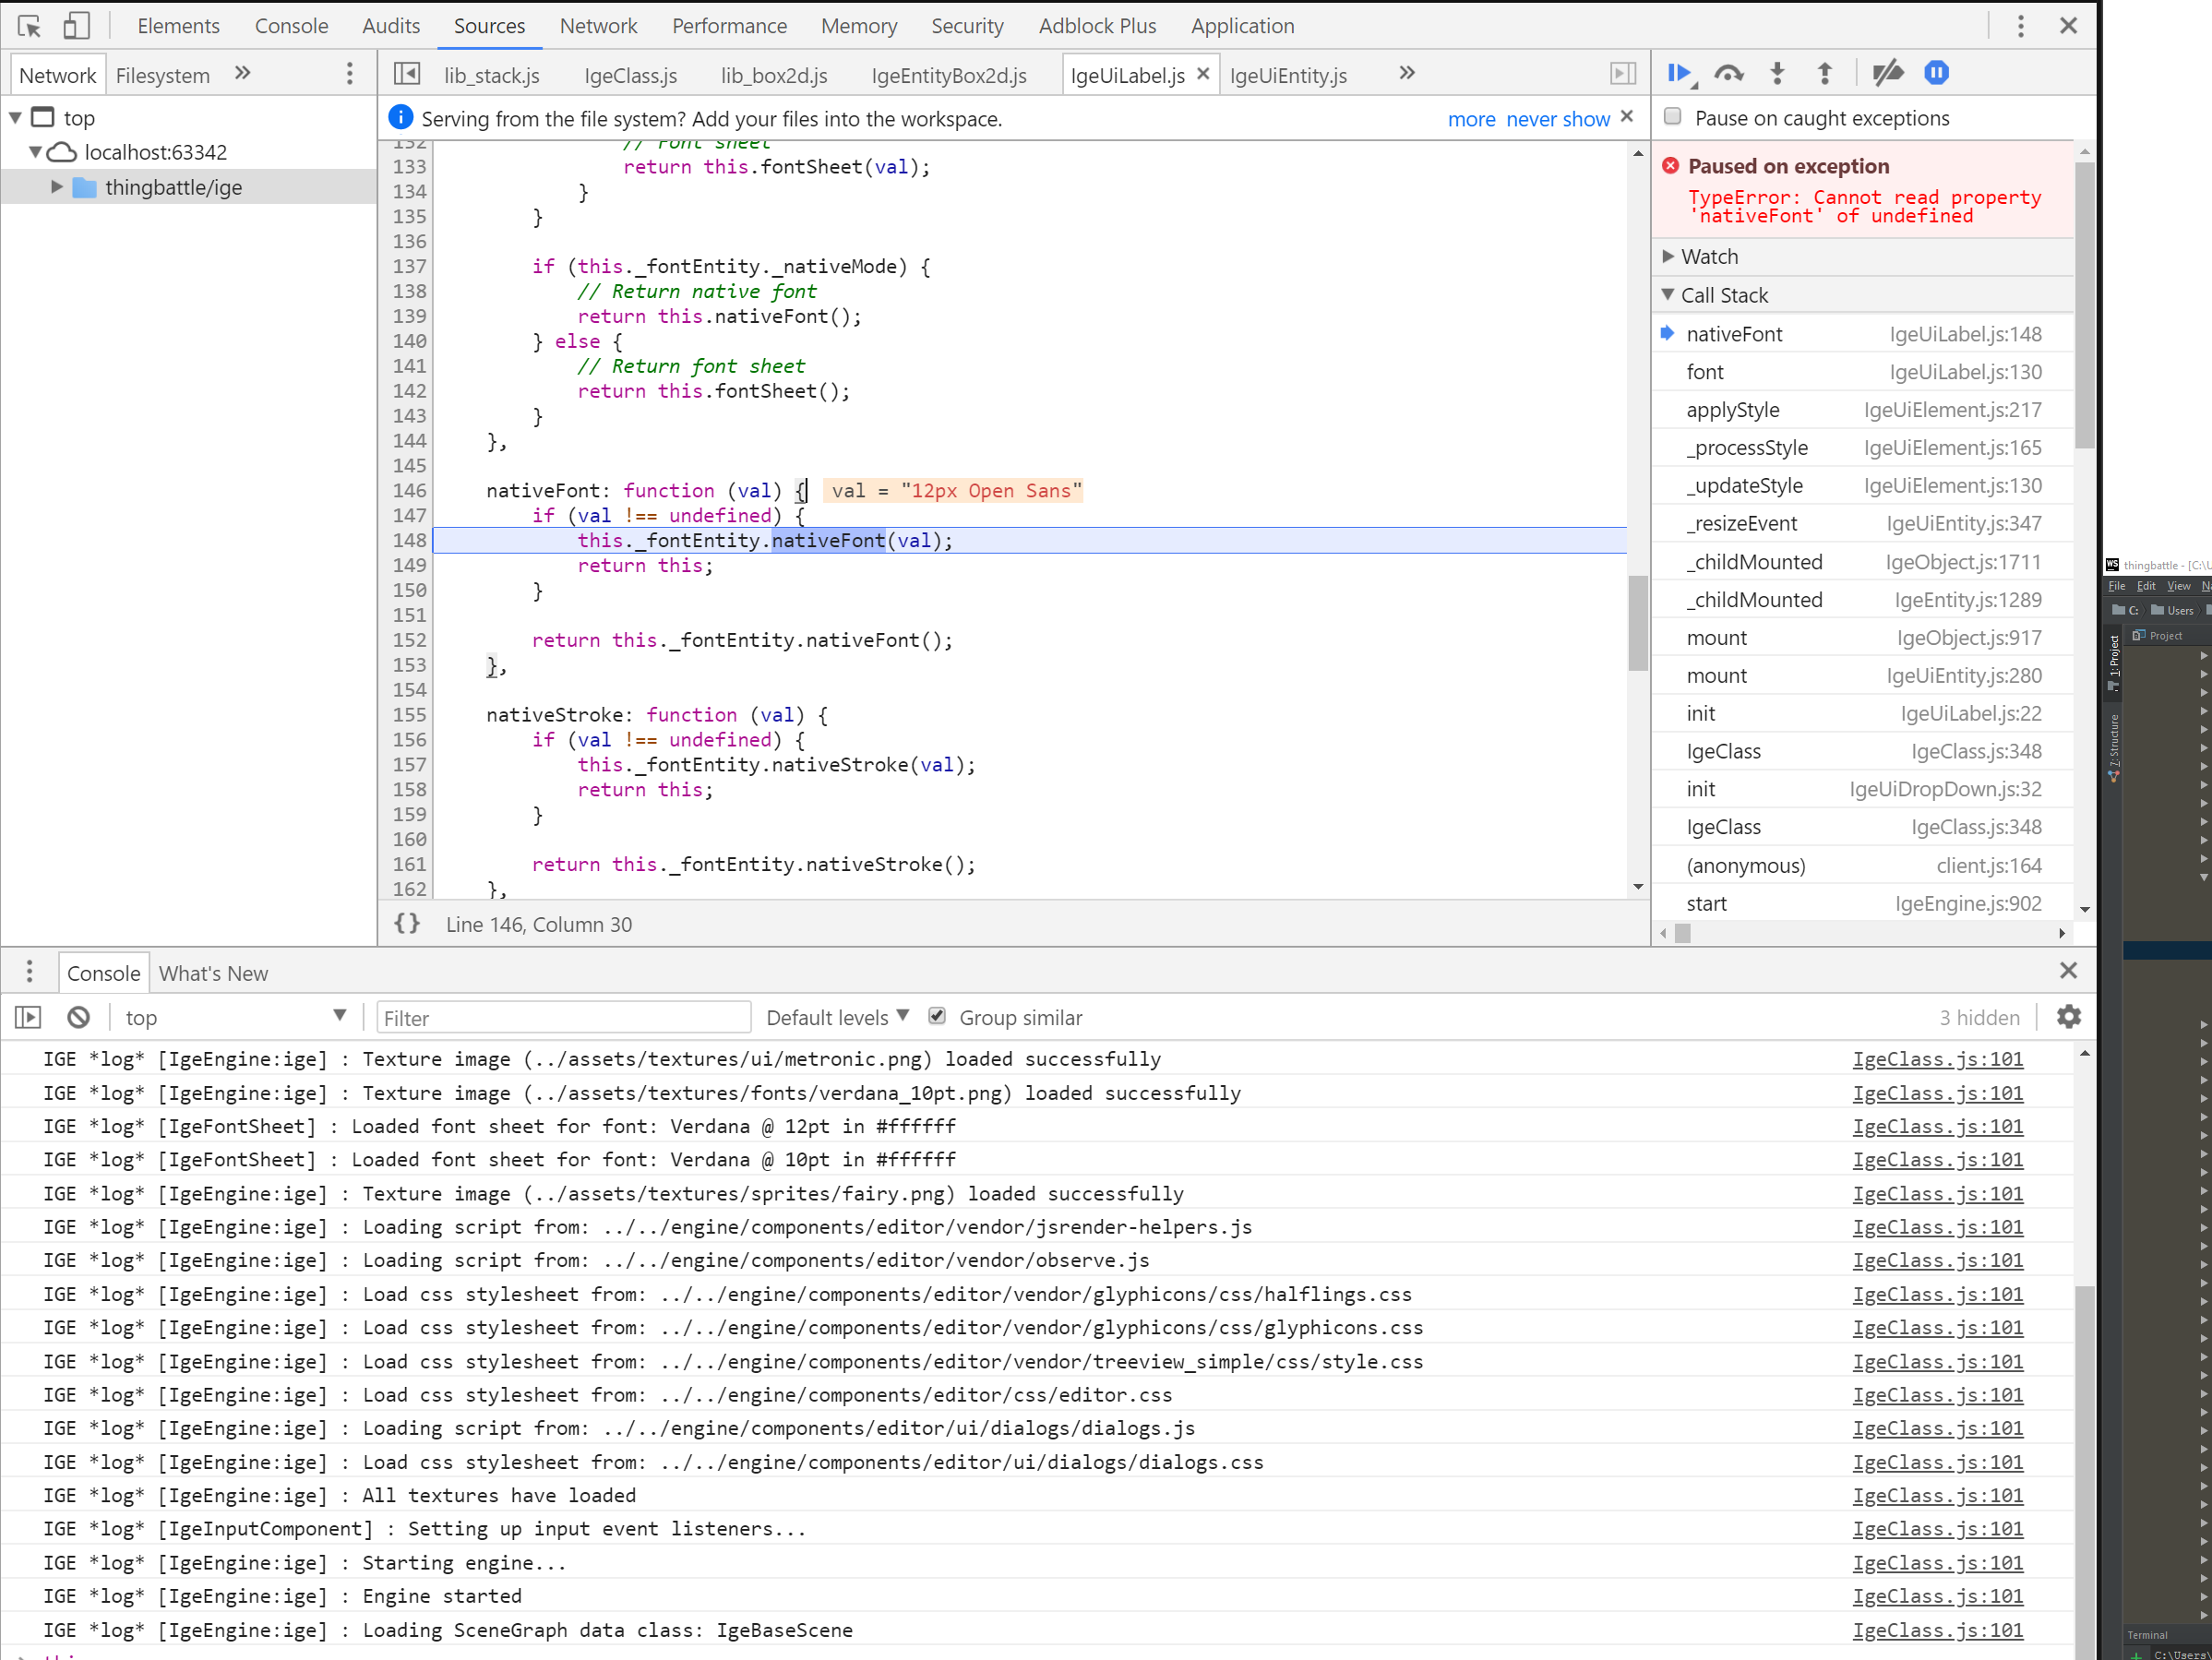Switch to the Application panel
This screenshot has width=2212, height=1660.
pos(1242,26)
